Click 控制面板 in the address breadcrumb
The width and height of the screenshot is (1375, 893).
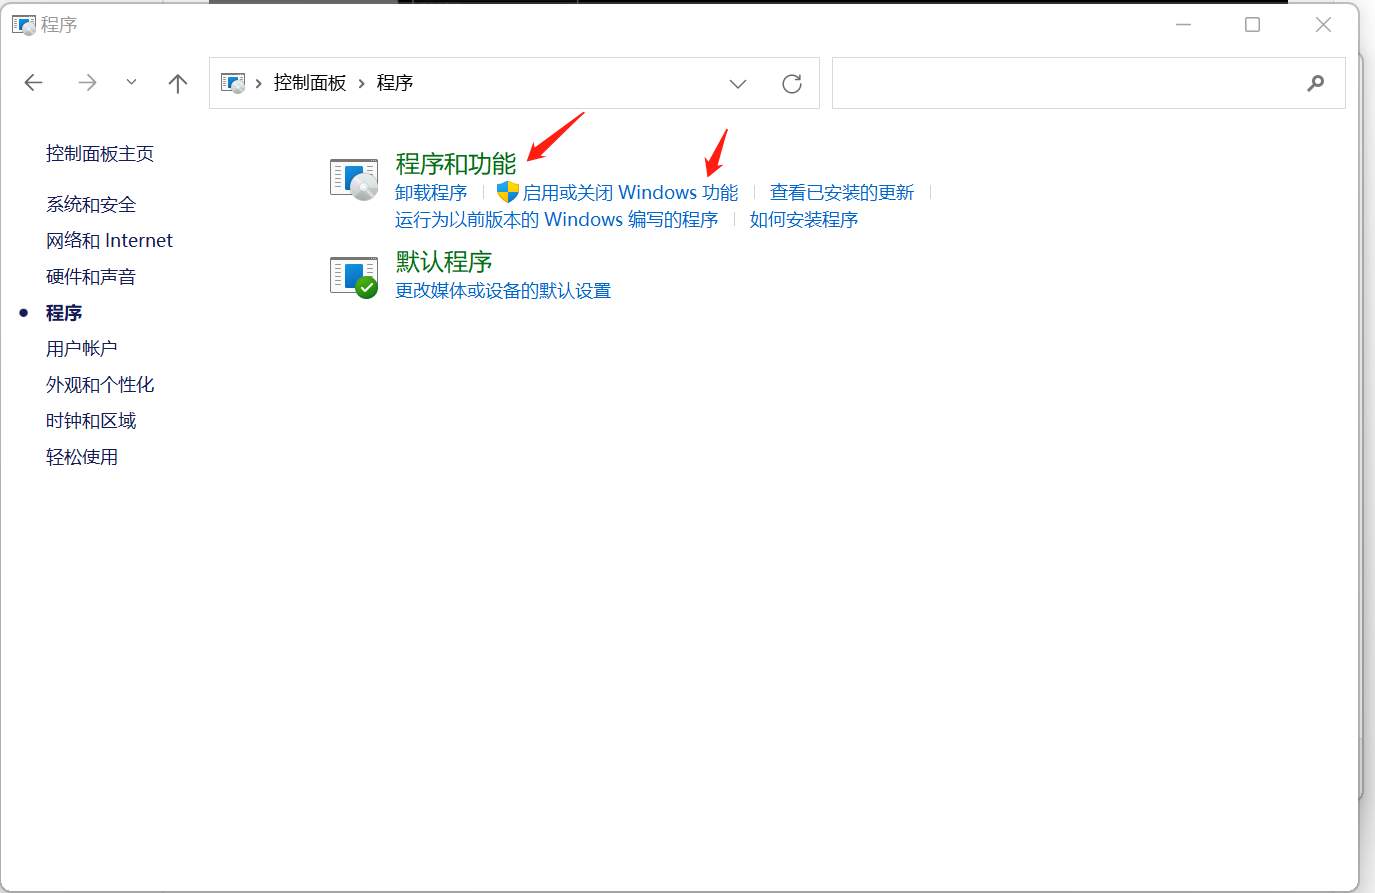[310, 83]
